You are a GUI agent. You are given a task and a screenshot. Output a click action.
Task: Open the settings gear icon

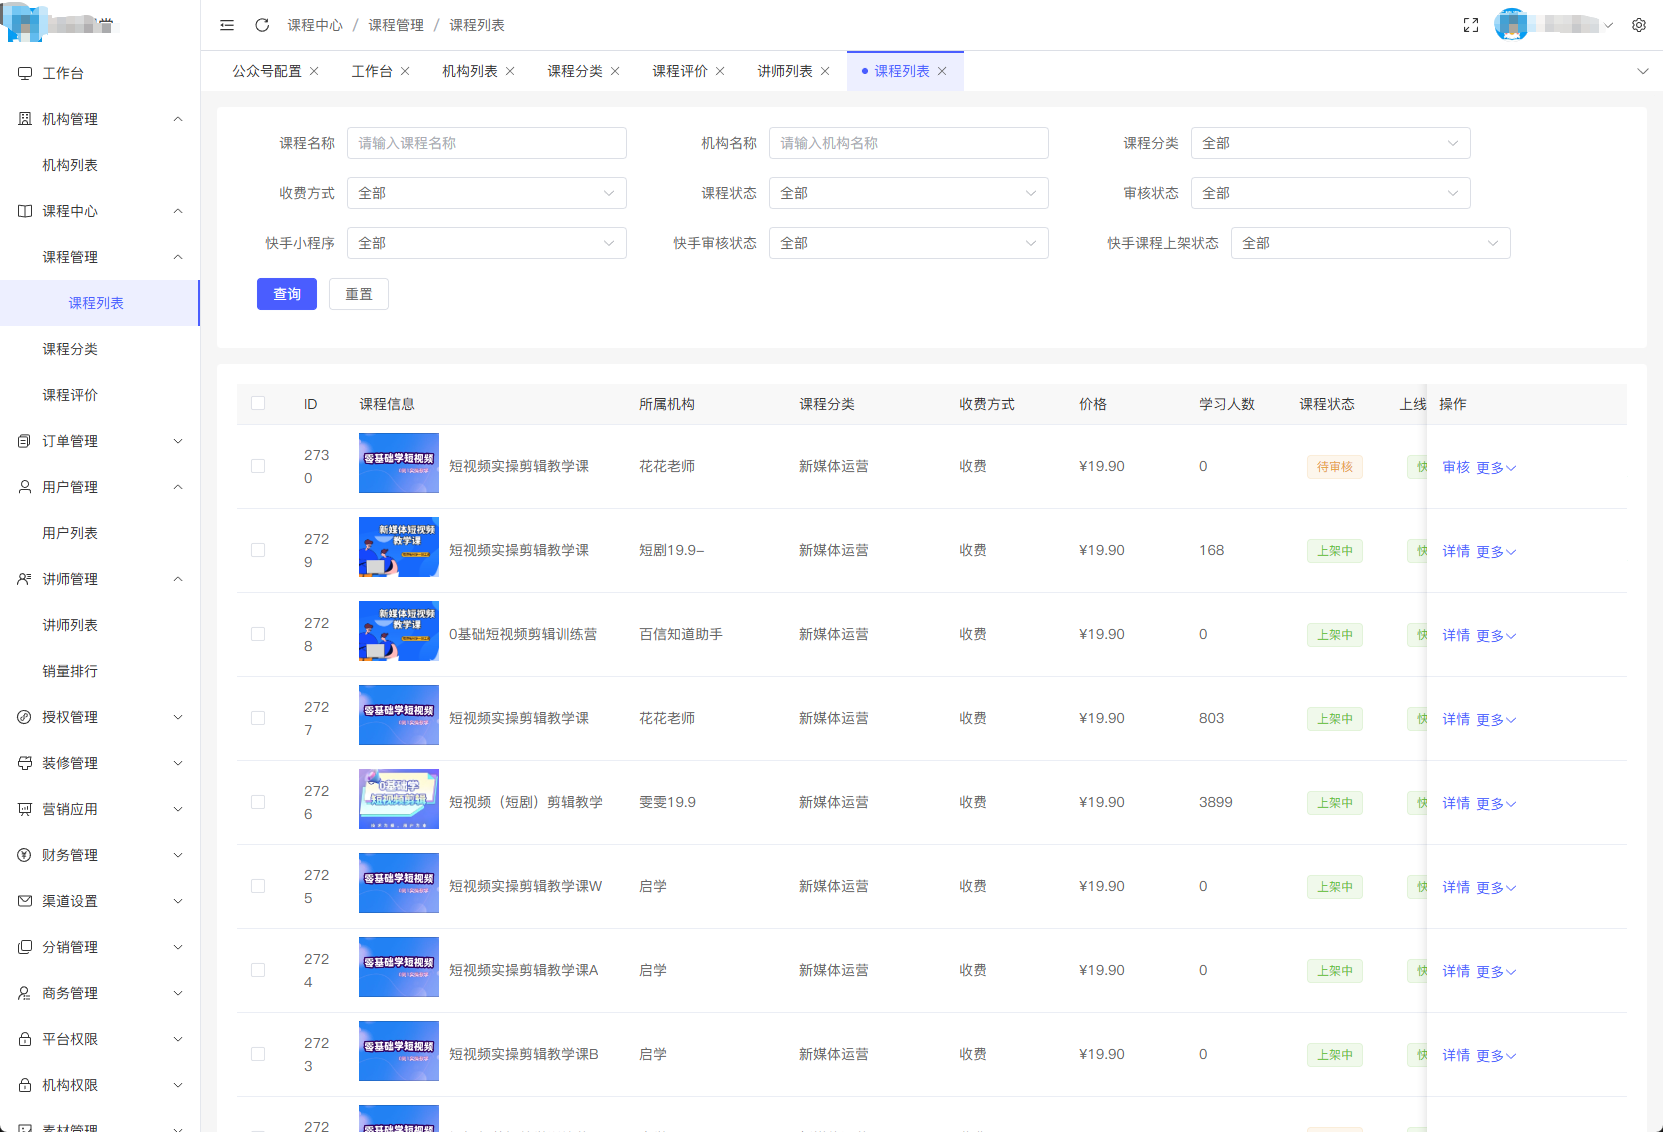pyautogui.click(x=1639, y=25)
